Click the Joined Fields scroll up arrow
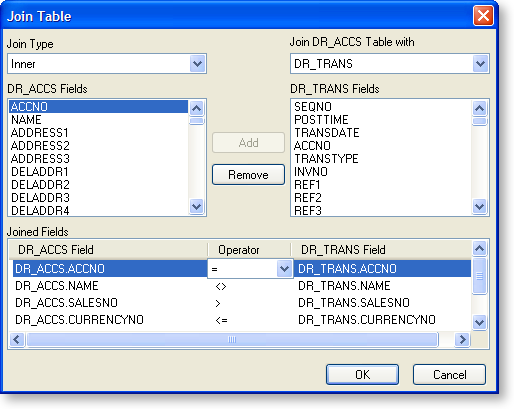Image resolution: width=514 pixels, height=409 pixels. pyautogui.click(x=479, y=248)
